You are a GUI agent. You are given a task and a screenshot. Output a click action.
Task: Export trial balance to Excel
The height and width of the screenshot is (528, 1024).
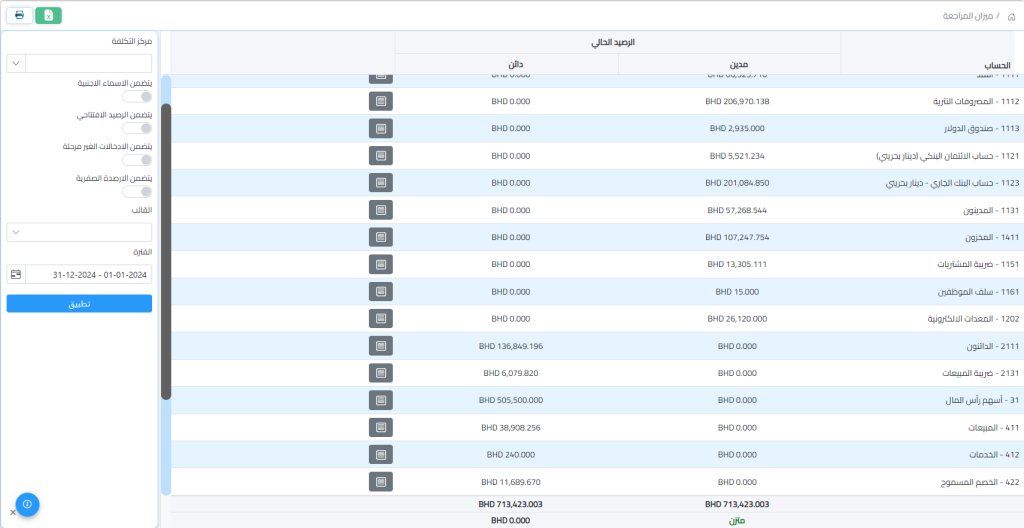click(48, 15)
